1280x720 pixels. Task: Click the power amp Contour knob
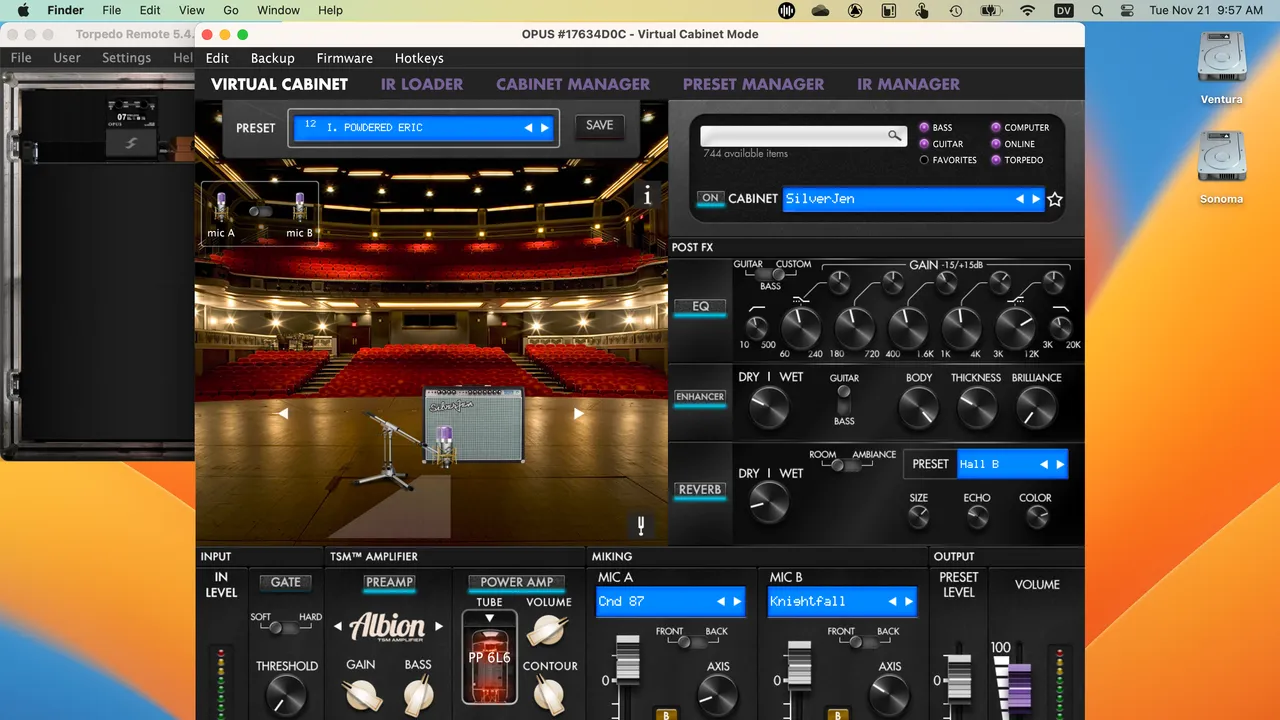(549, 693)
